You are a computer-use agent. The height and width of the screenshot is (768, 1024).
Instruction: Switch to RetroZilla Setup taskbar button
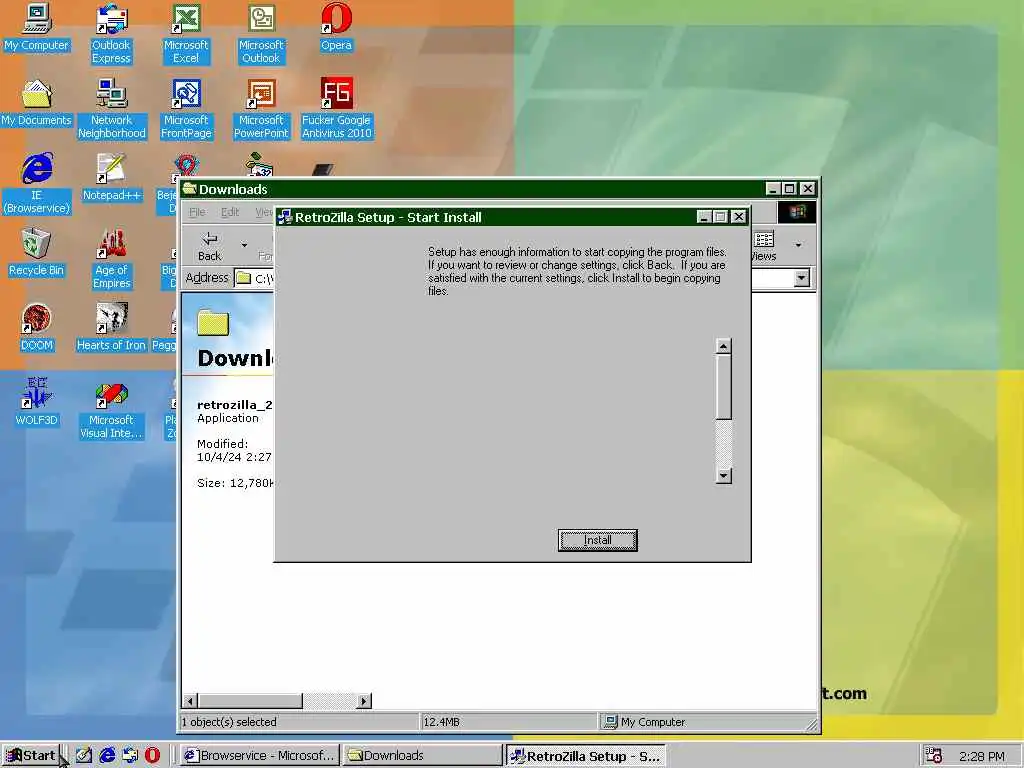pos(585,756)
